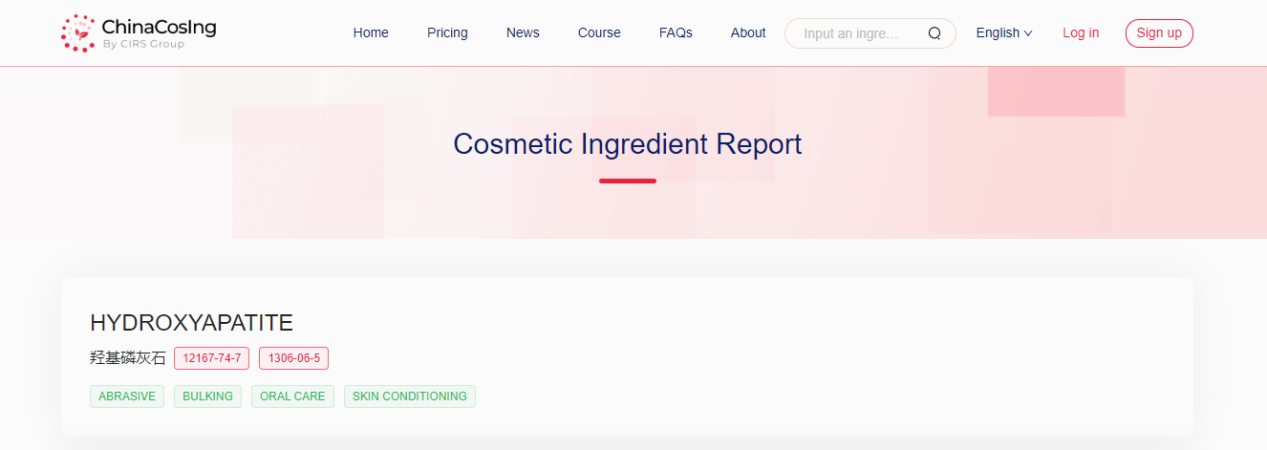
Task: Choose the ORAL CARE tag
Action: coord(292,396)
